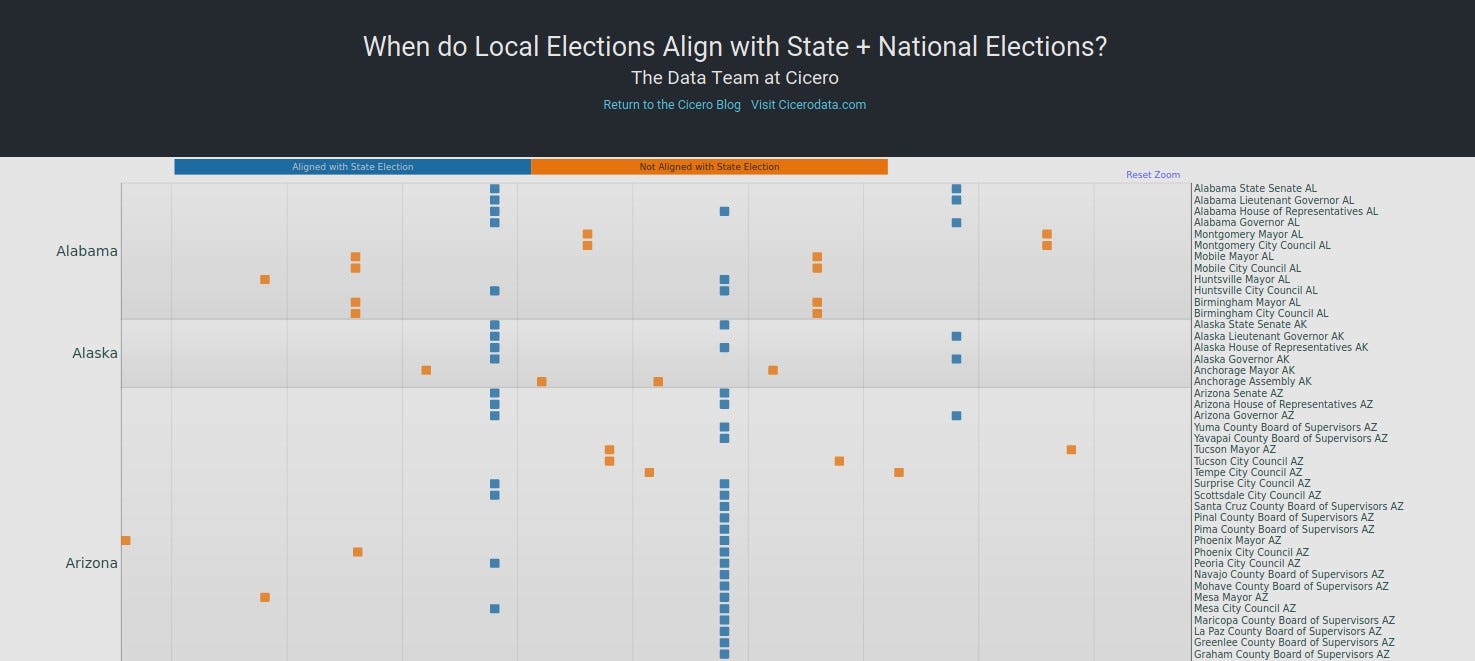This screenshot has height=661, width=1475.
Task: Select the orange marker for Birmingham Mayor AL
Action: (x=817, y=302)
